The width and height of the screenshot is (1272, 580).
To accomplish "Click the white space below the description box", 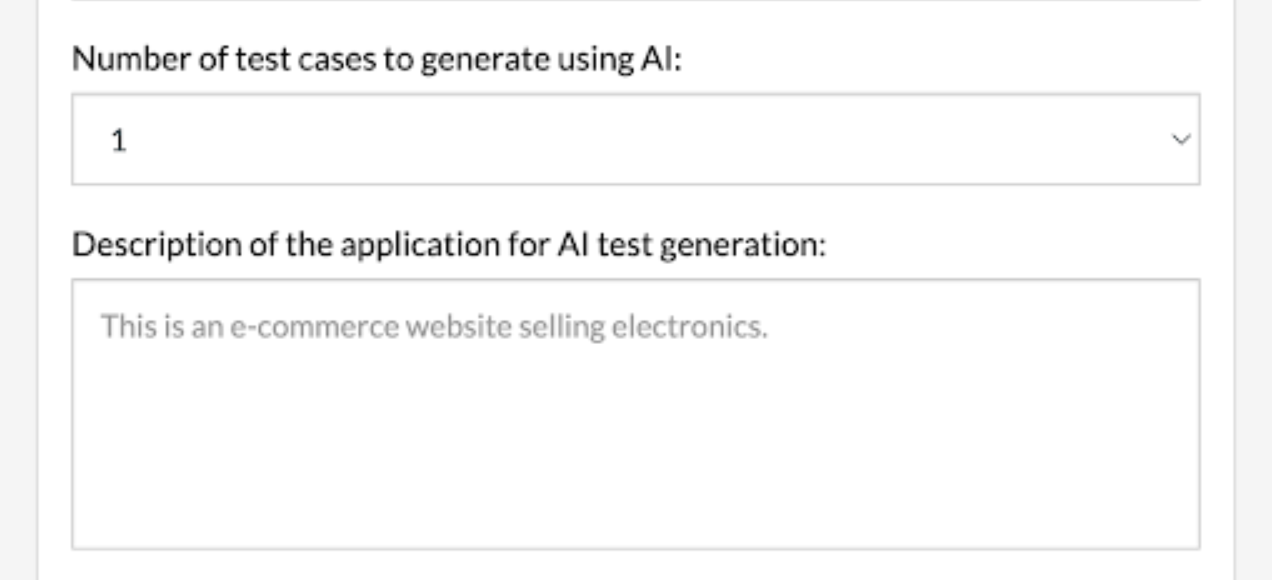I will point(635,566).
